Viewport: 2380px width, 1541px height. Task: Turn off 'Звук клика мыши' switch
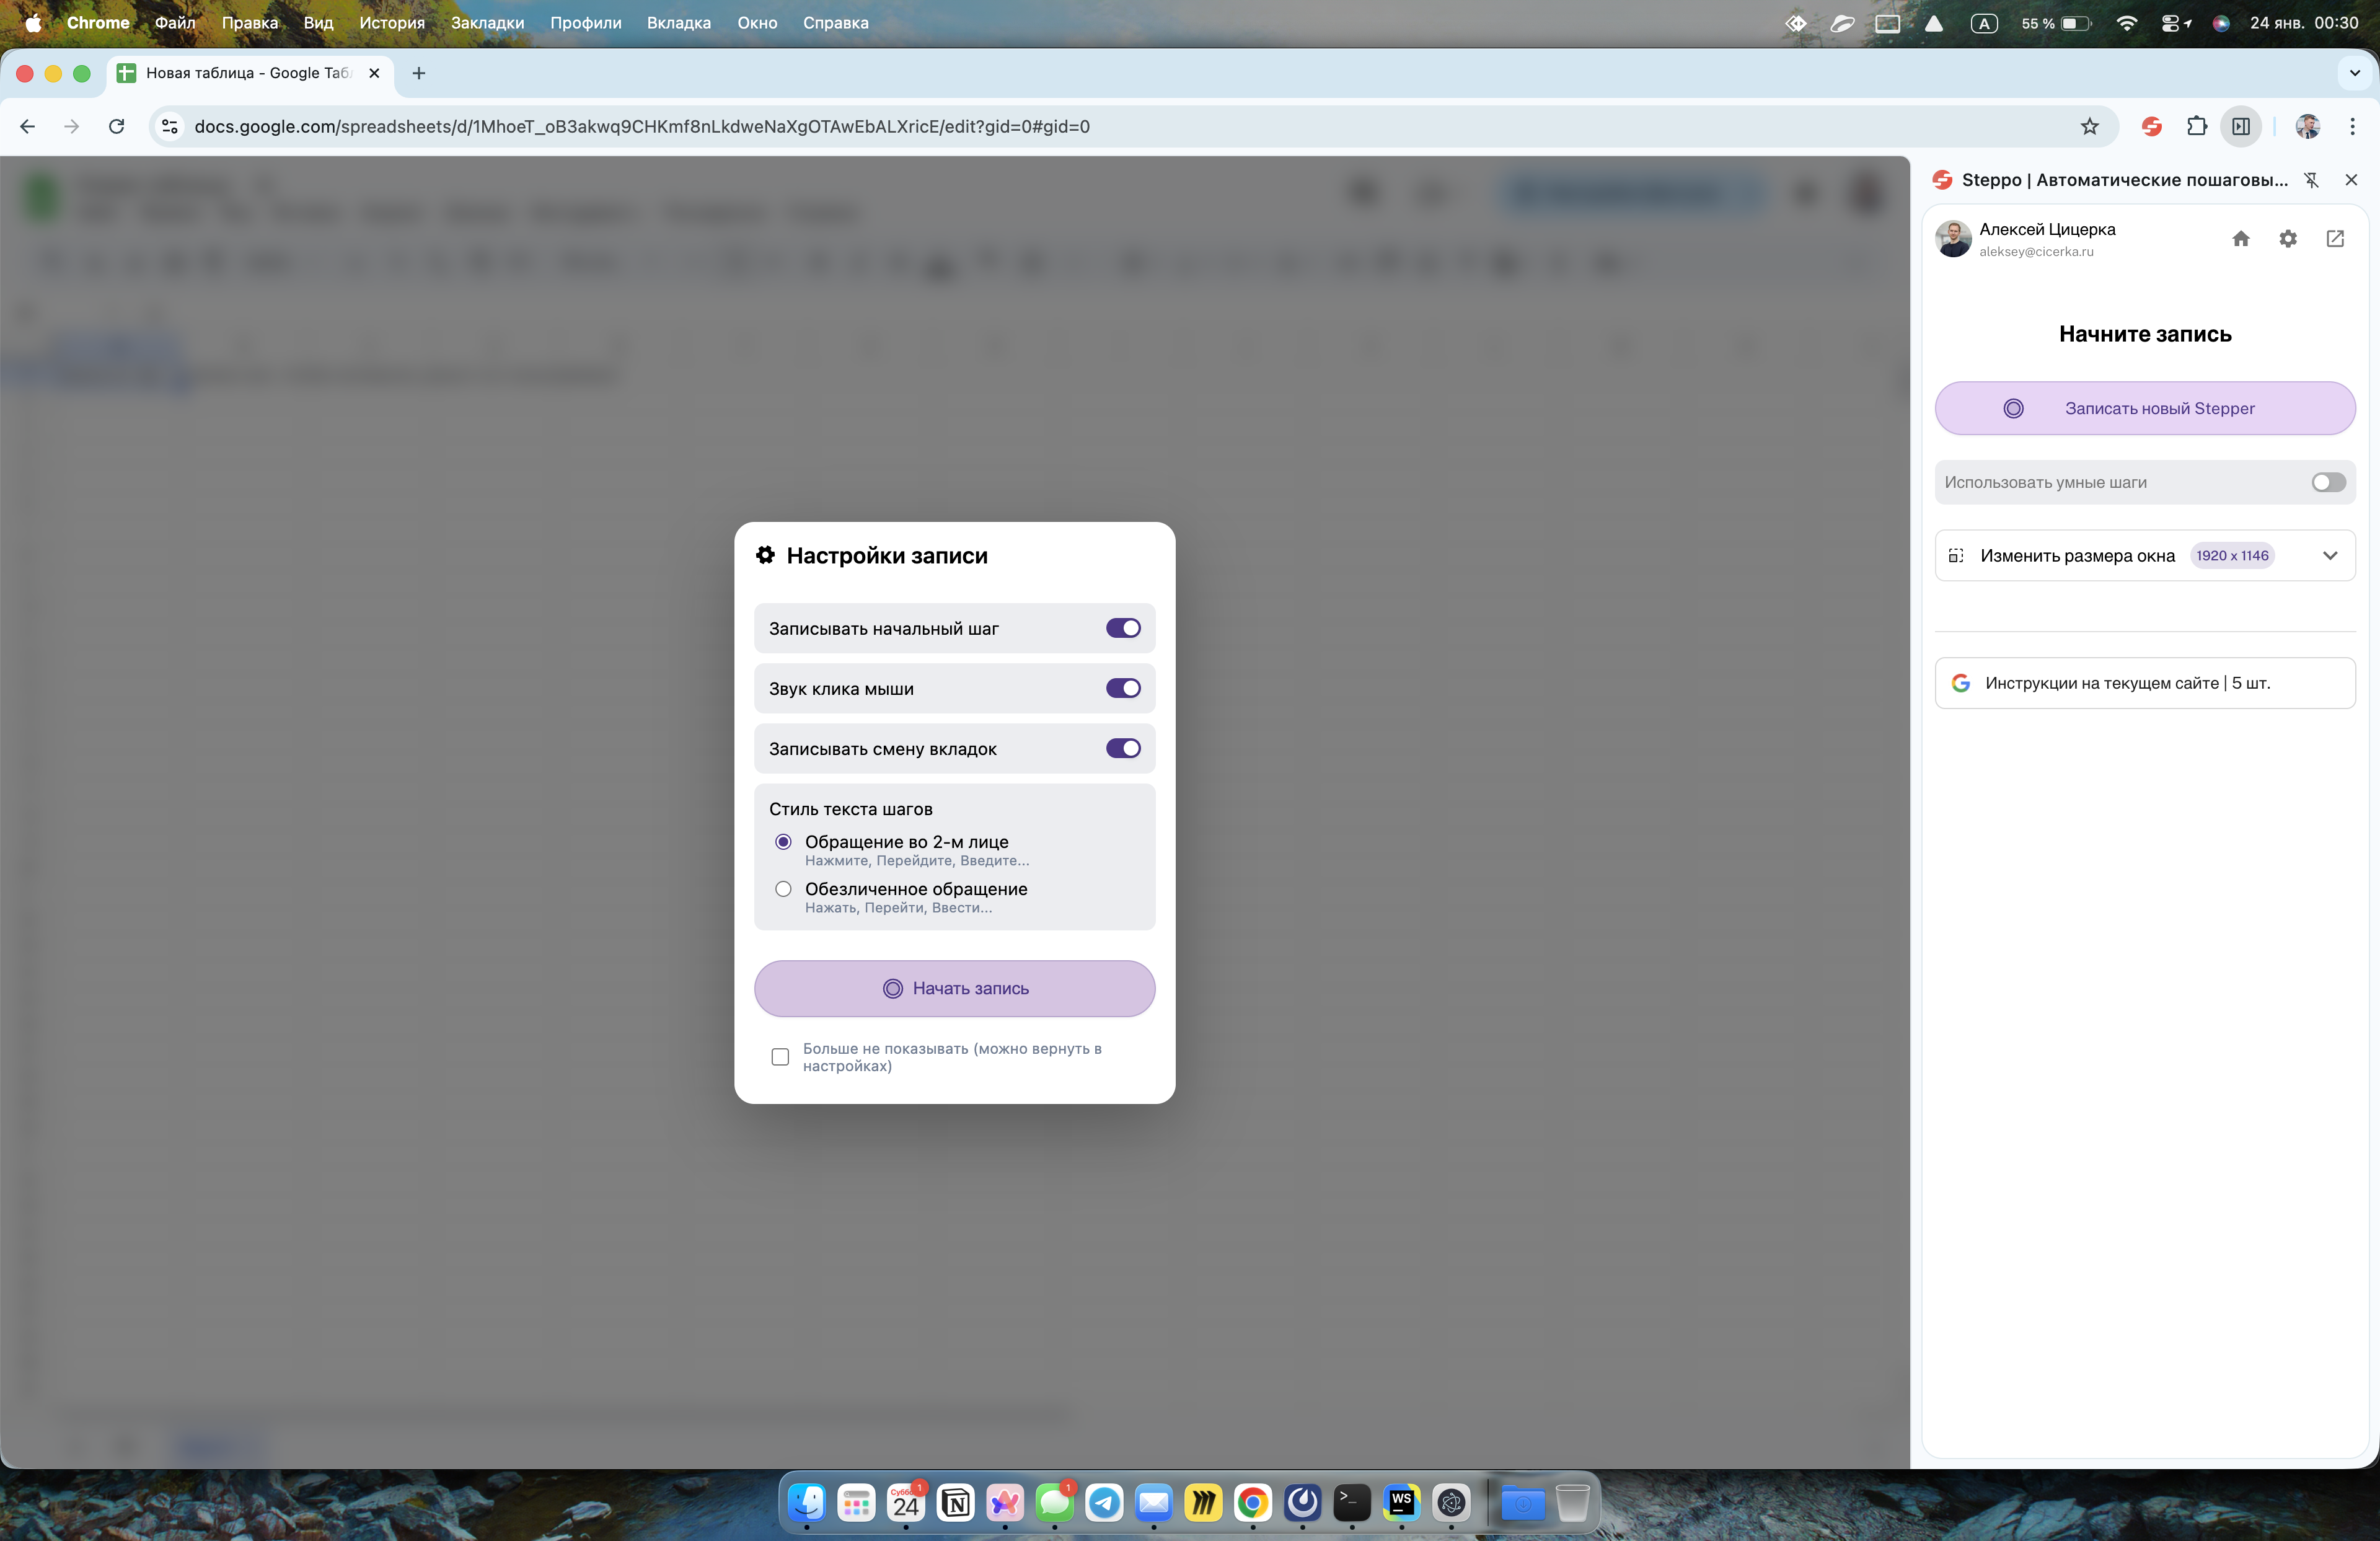(x=1122, y=688)
